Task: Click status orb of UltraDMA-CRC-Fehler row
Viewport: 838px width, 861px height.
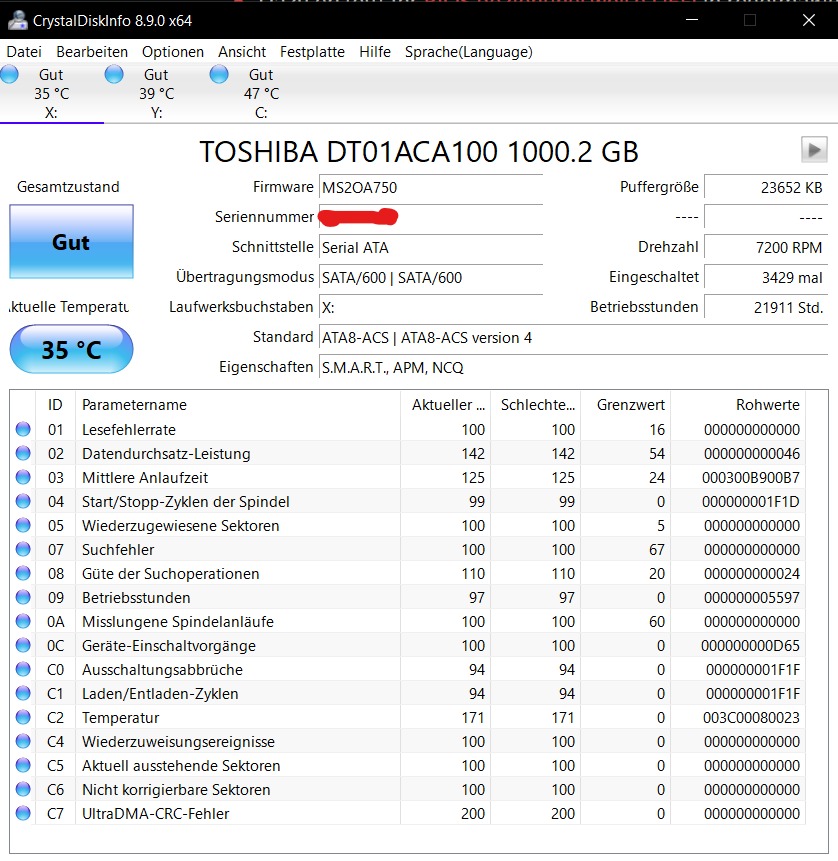Action: coord(23,813)
